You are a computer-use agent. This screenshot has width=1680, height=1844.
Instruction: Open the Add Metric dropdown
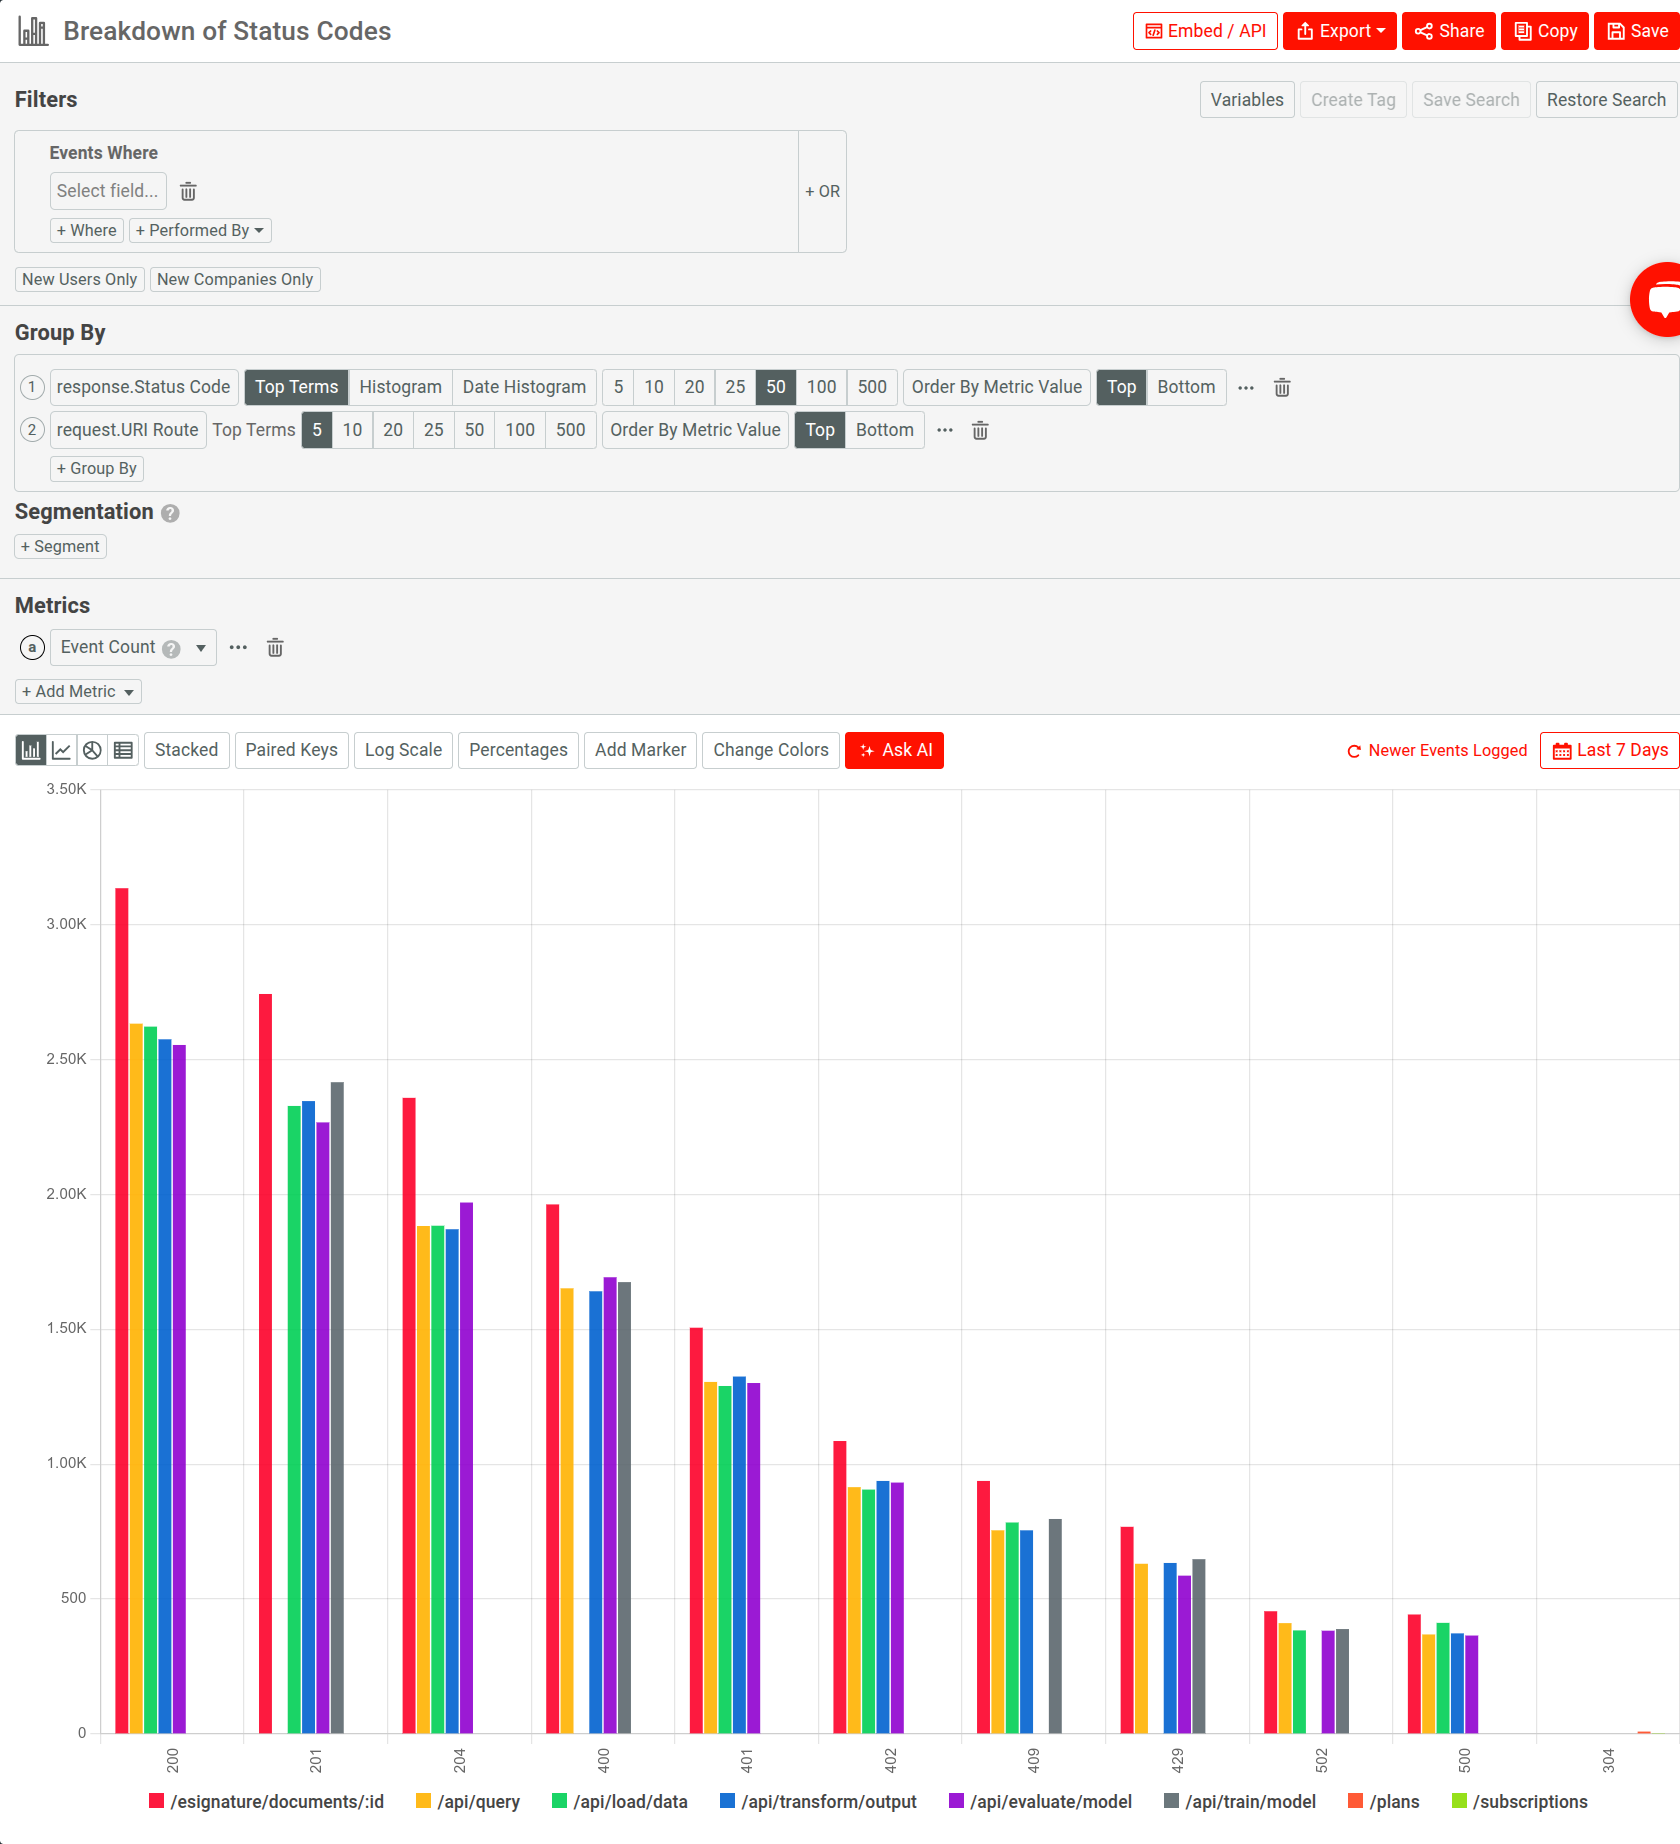click(77, 691)
